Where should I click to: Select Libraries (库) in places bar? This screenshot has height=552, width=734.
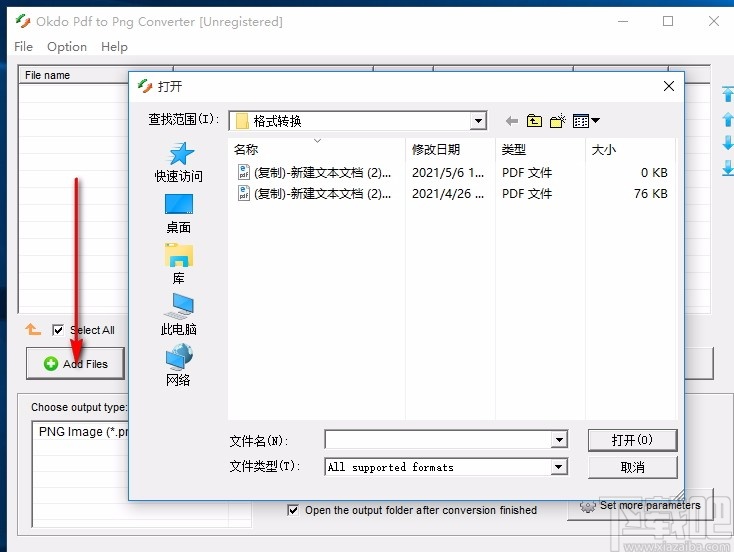point(179,264)
